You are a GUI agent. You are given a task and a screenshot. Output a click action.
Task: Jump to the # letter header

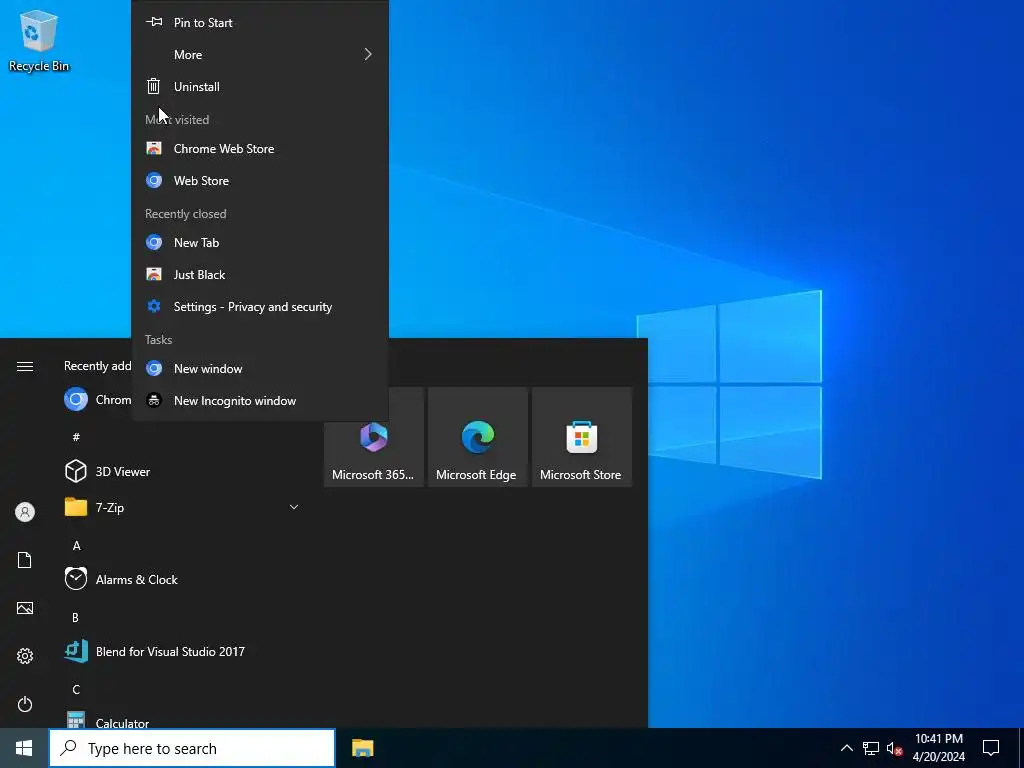click(76, 437)
